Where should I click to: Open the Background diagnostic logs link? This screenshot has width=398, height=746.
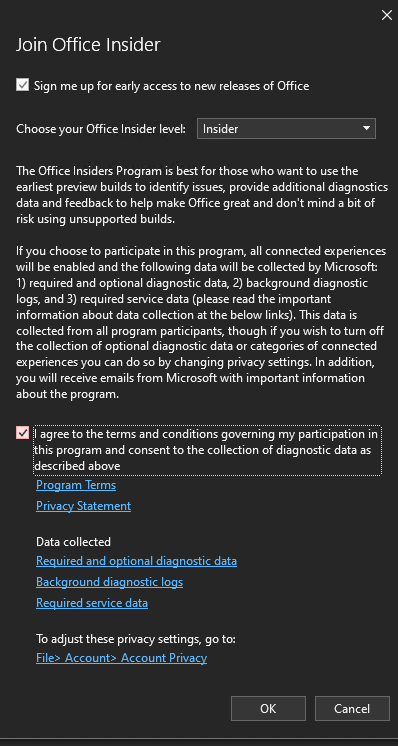click(x=109, y=582)
